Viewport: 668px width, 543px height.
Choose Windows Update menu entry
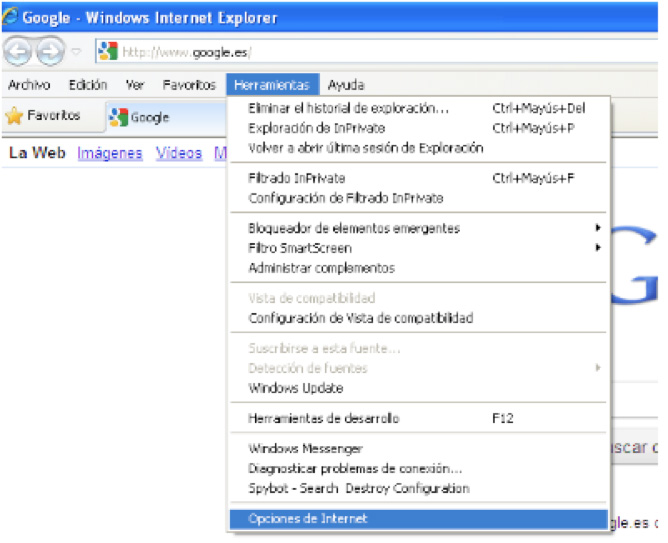pyautogui.click(x=418, y=388)
